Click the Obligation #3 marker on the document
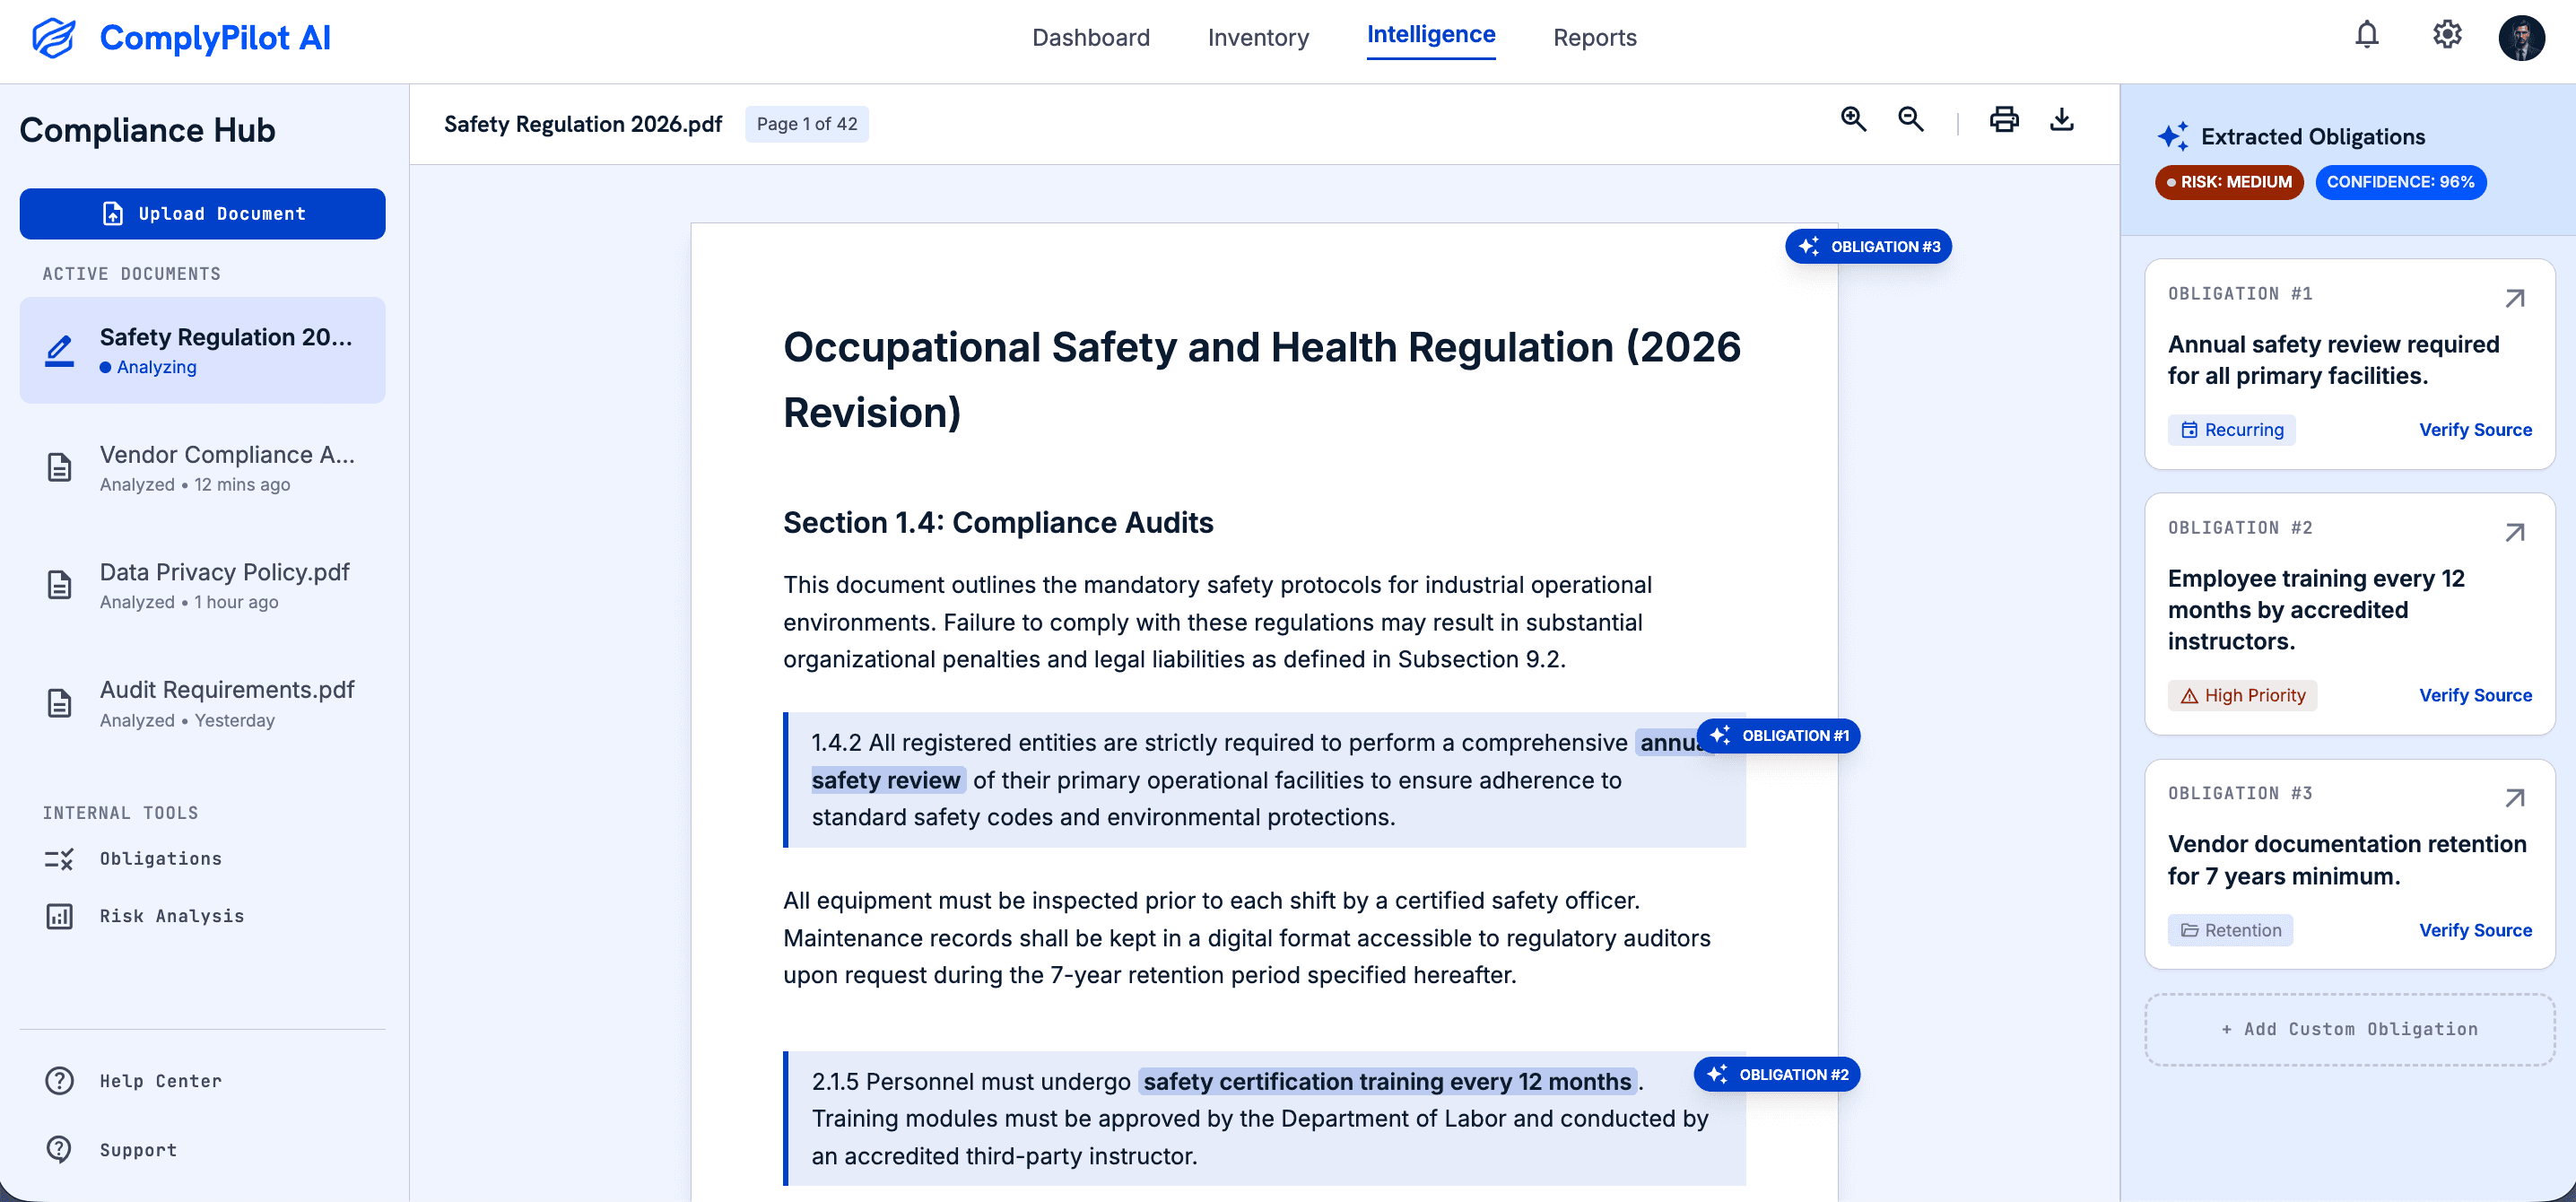 (x=1868, y=246)
